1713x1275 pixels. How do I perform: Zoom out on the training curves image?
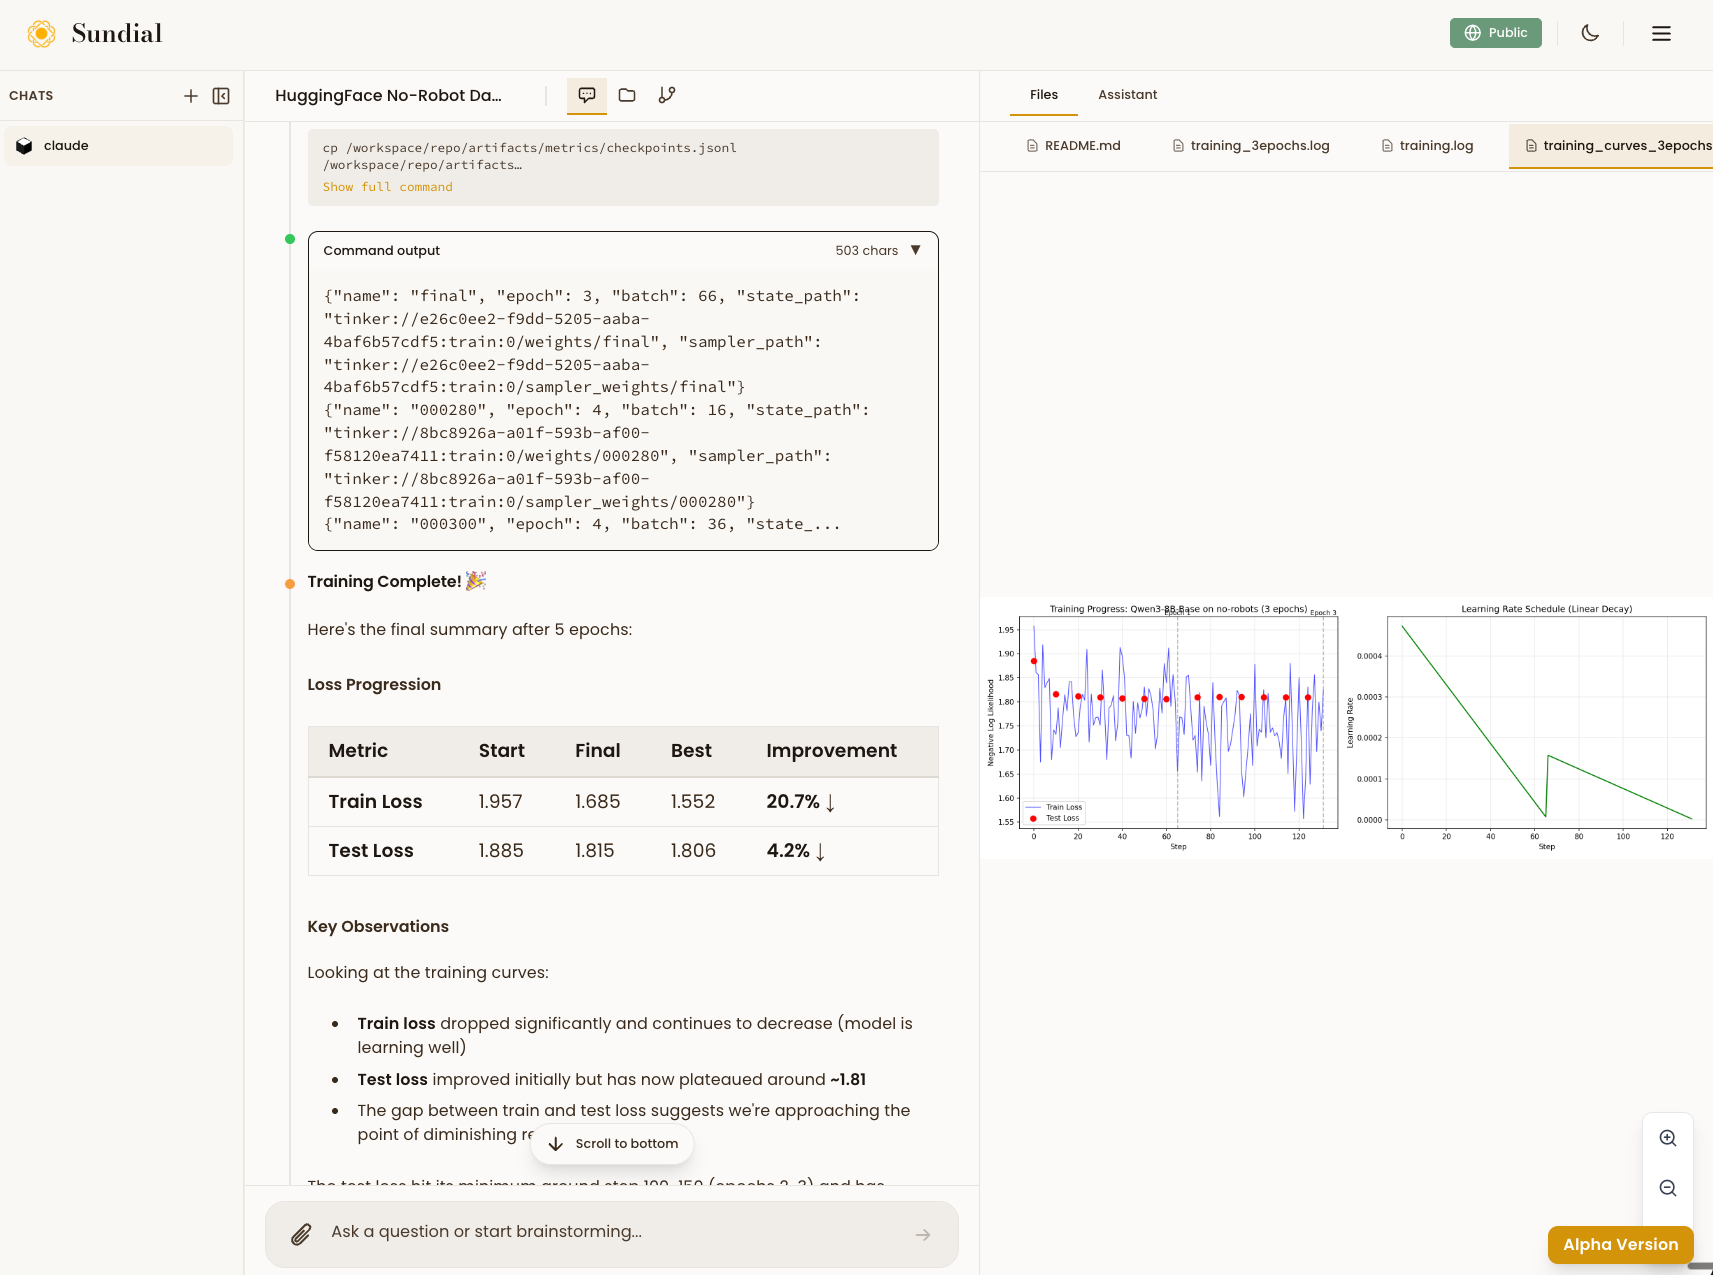[1667, 1188]
